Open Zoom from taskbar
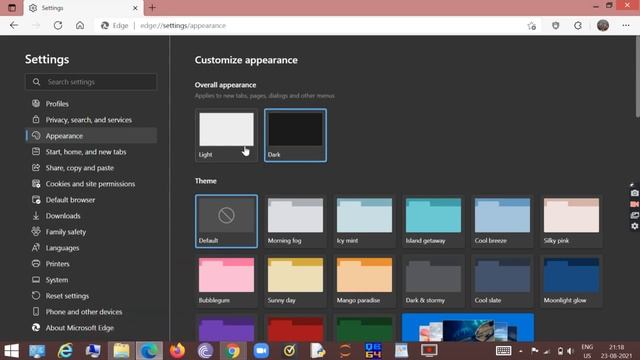This screenshot has height=360, width=640. pyautogui.click(x=261, y=351)
